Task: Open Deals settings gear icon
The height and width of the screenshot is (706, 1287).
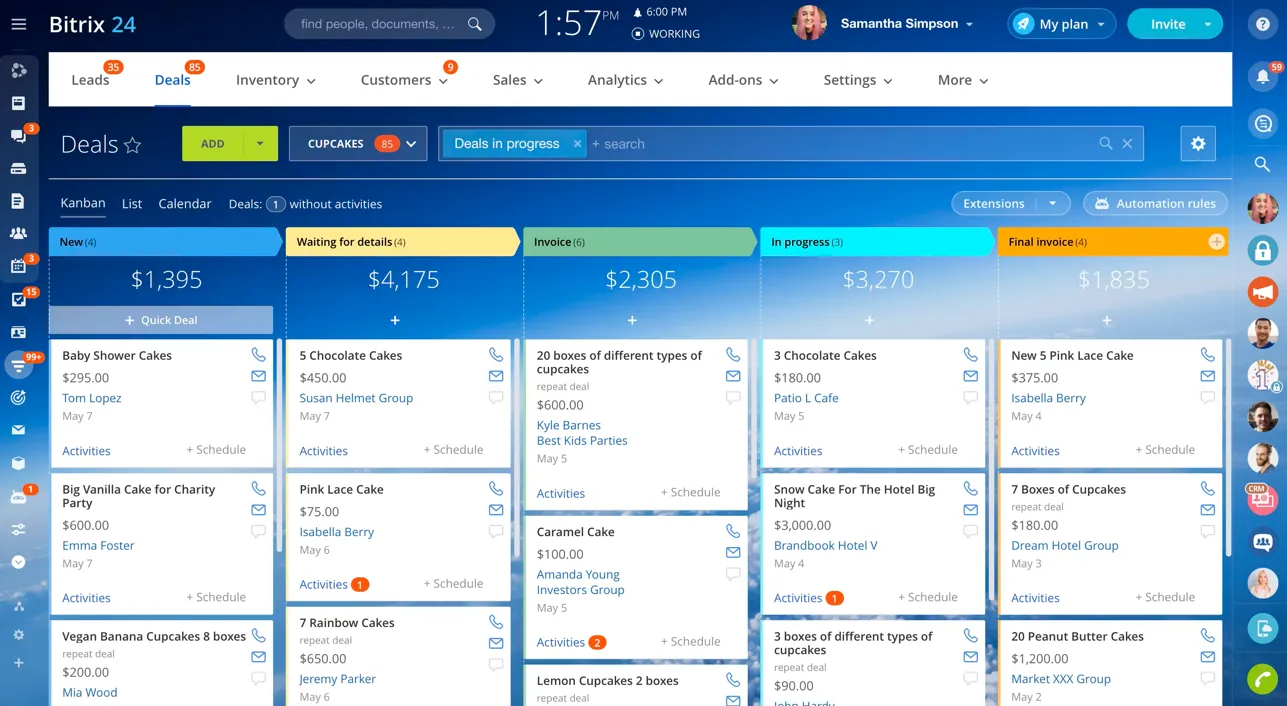Action: (1198, 144)
